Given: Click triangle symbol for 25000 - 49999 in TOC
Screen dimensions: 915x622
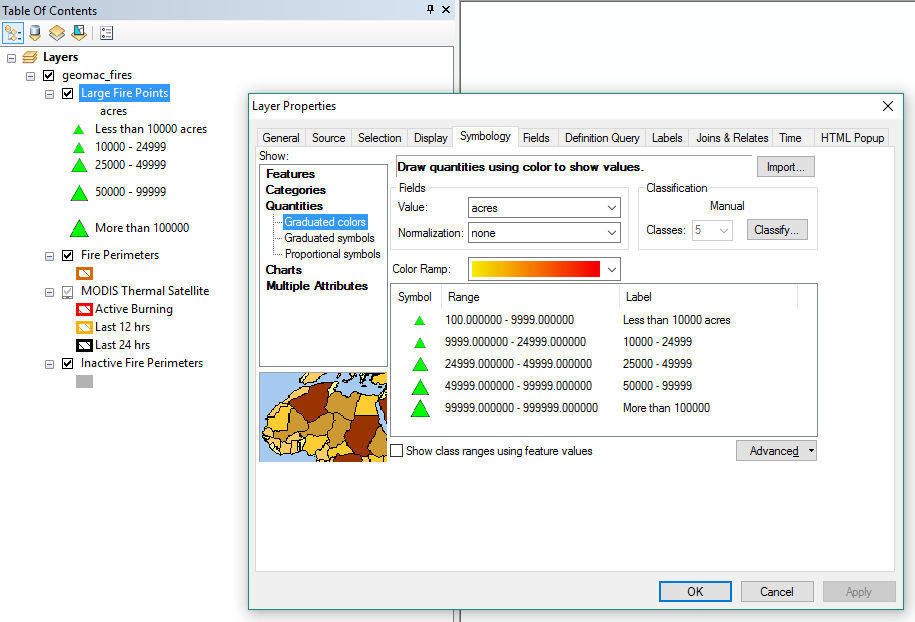Looking at the screenshot, I should [x=79, y=165].
